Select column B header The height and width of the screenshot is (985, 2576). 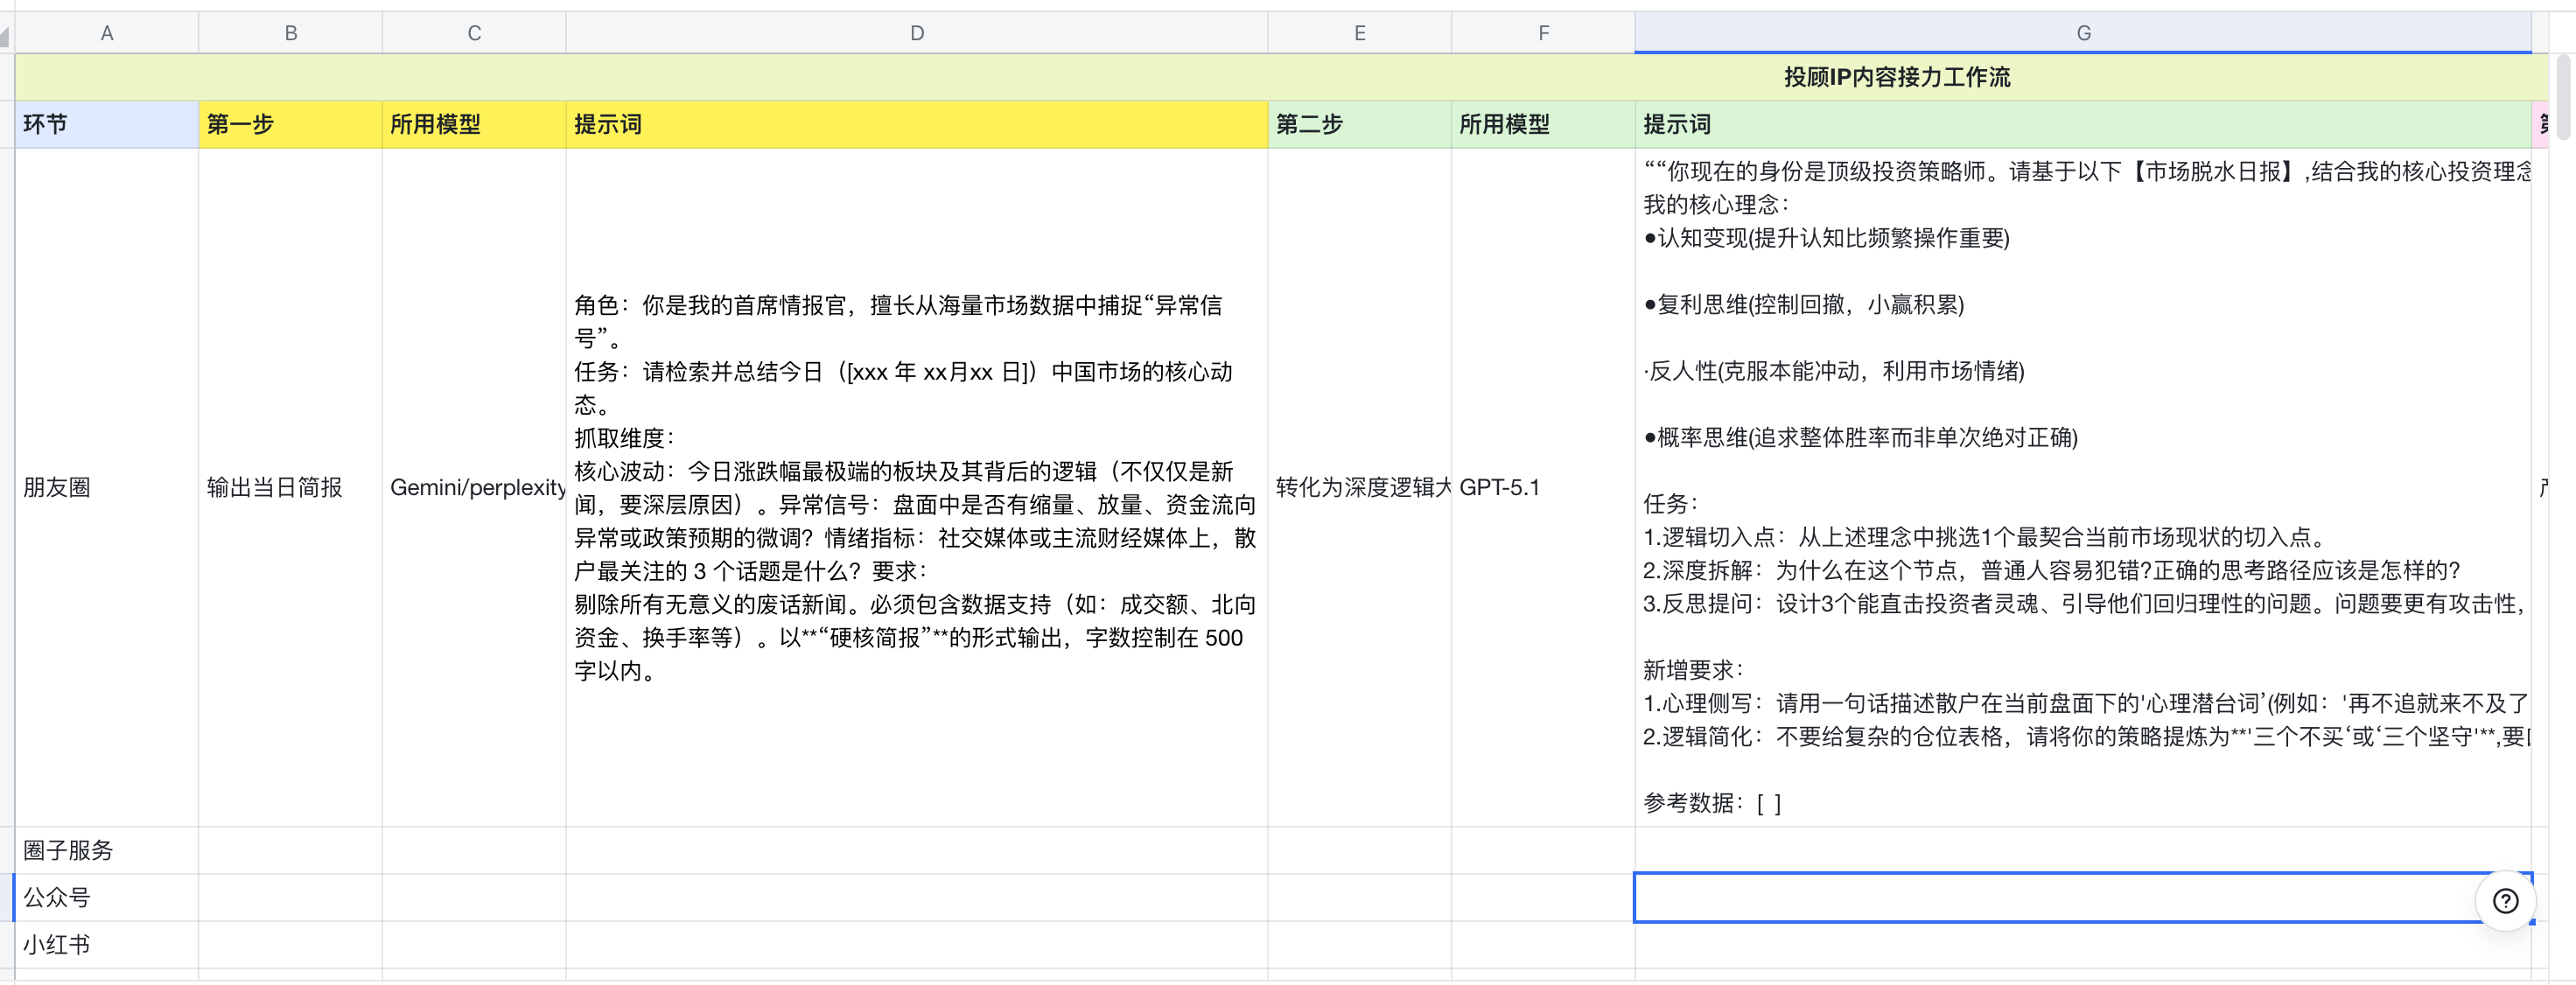[290, 33]
